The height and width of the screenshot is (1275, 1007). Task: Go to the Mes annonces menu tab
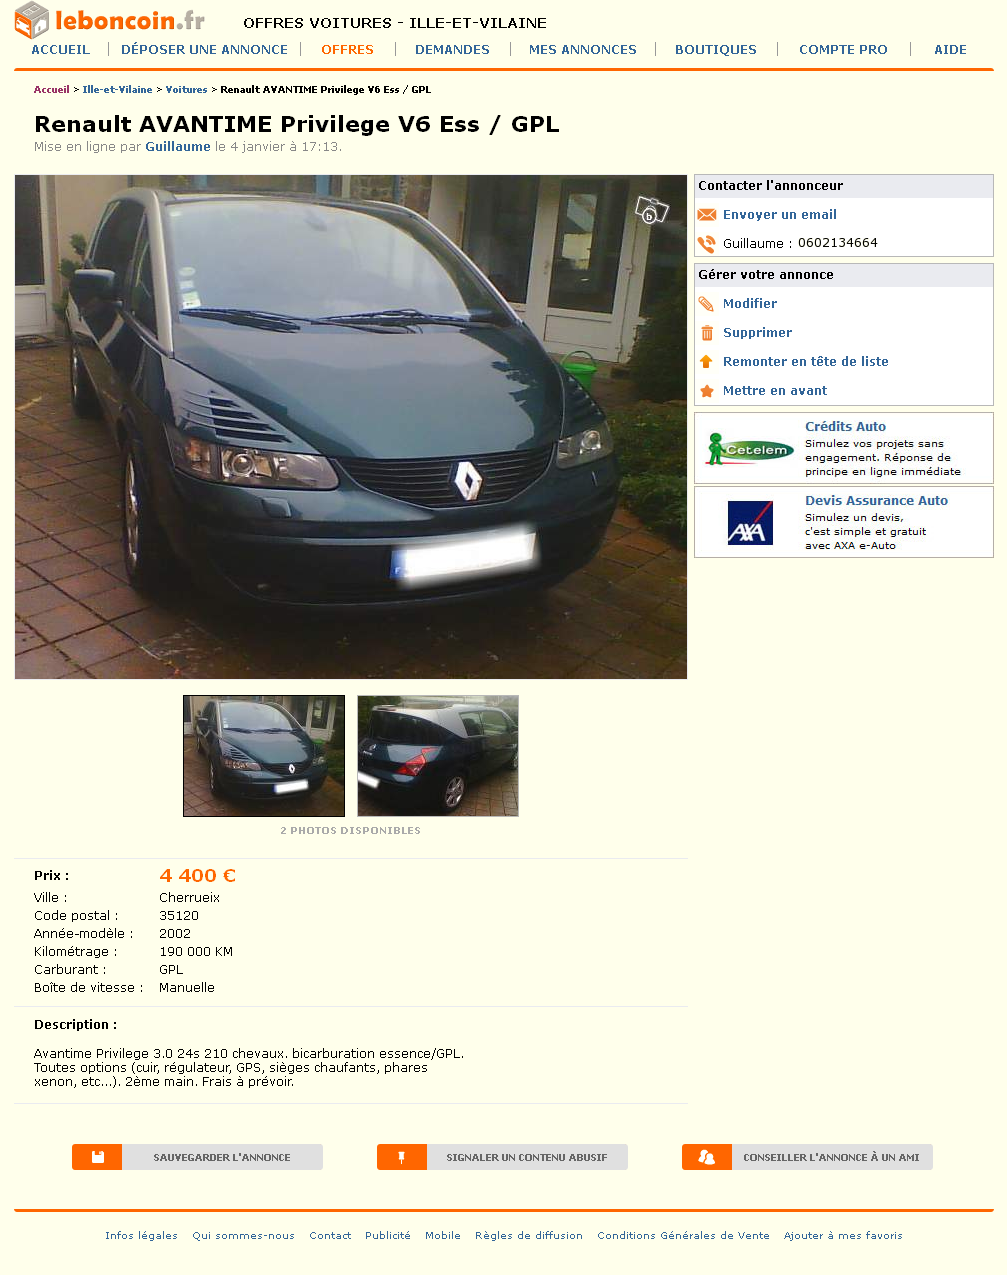[x=583, y=49]
